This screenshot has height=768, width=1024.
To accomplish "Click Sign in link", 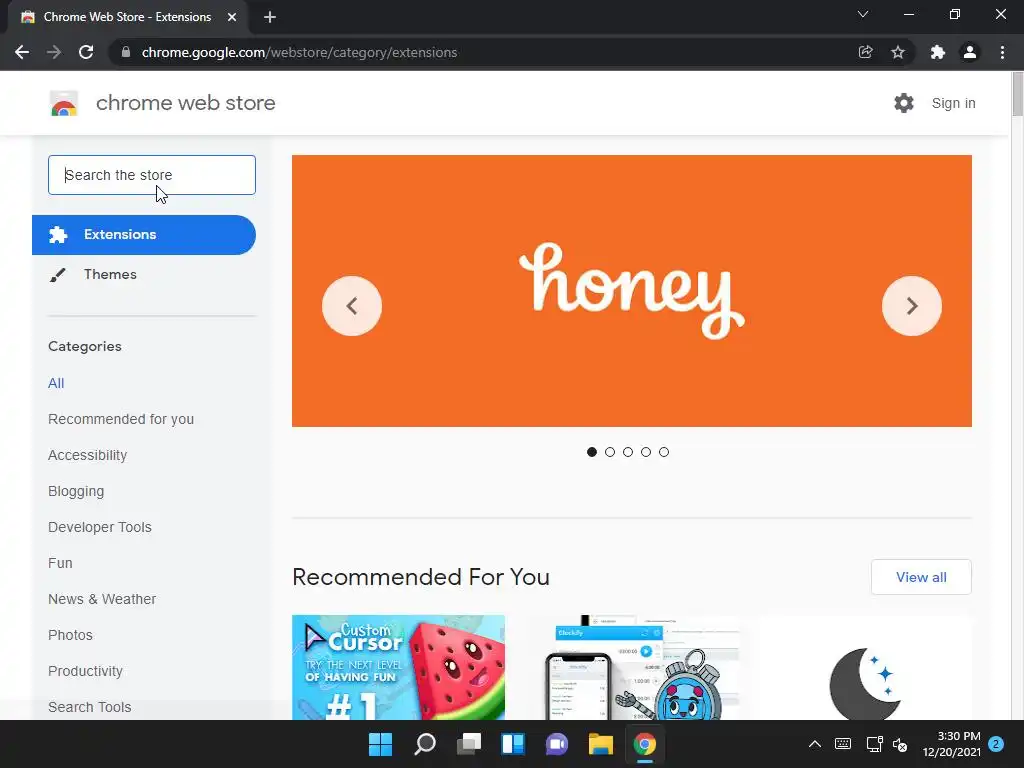I will pyautogui.click(x=953, y=103).
